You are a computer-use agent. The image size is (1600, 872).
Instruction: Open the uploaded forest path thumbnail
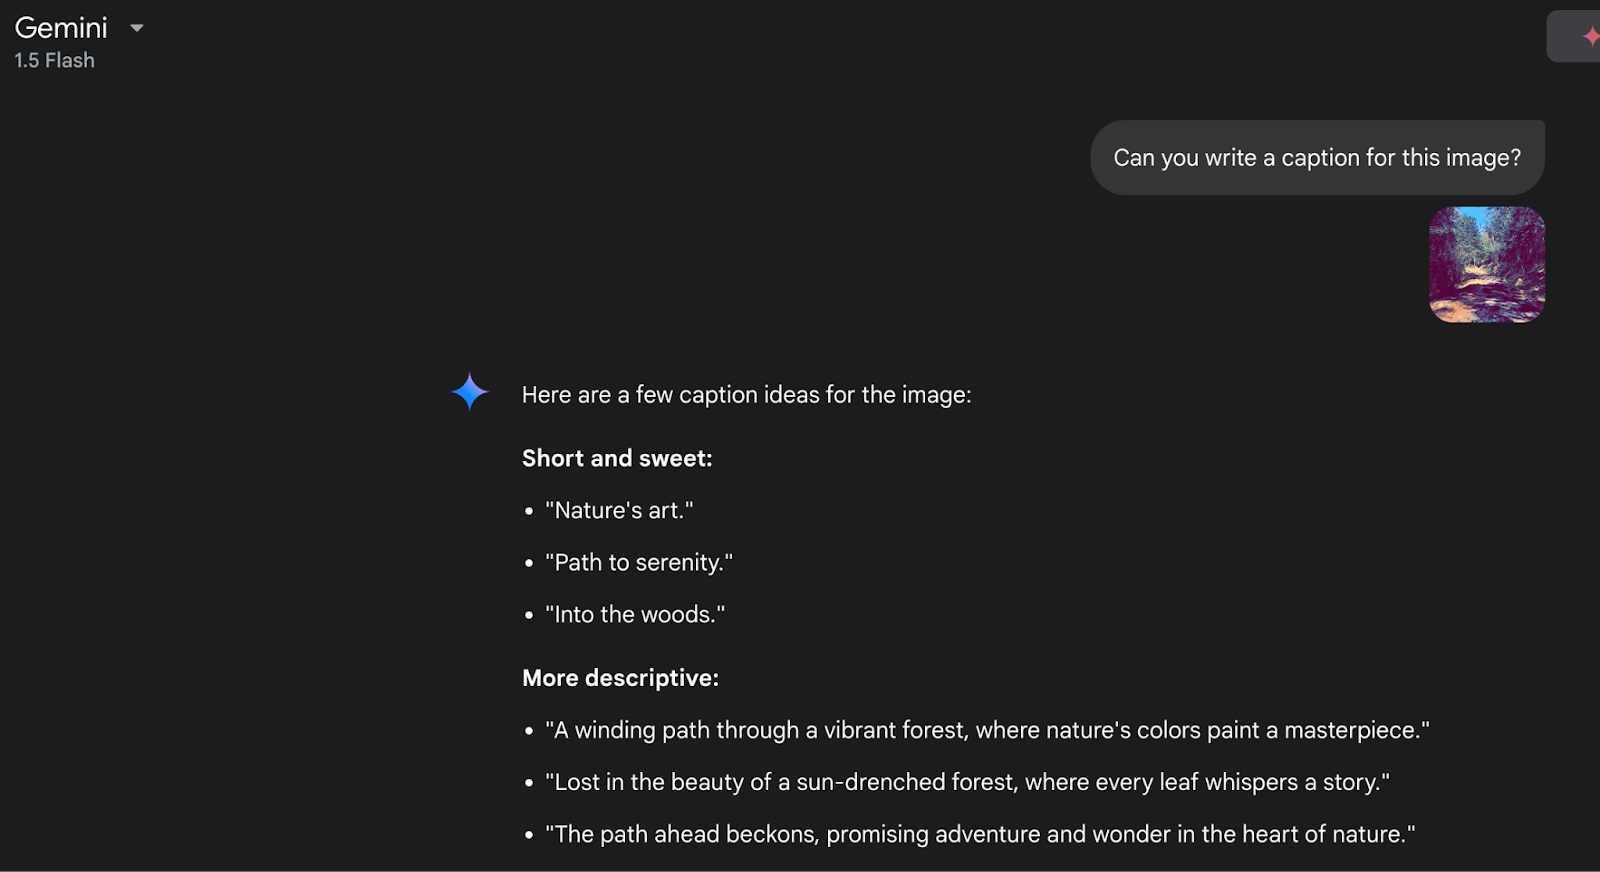click(x=1486, y=265)
